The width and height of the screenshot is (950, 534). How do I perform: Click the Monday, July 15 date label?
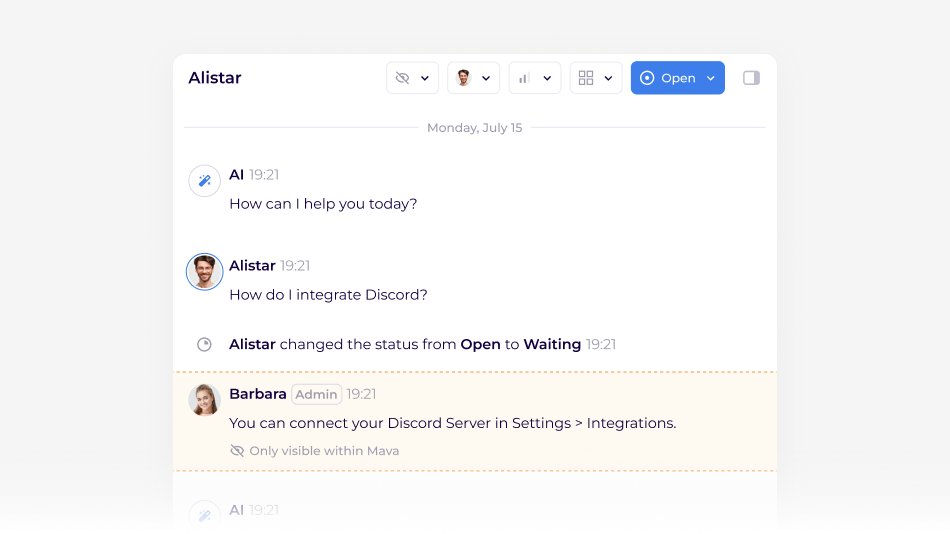(474, 128)
